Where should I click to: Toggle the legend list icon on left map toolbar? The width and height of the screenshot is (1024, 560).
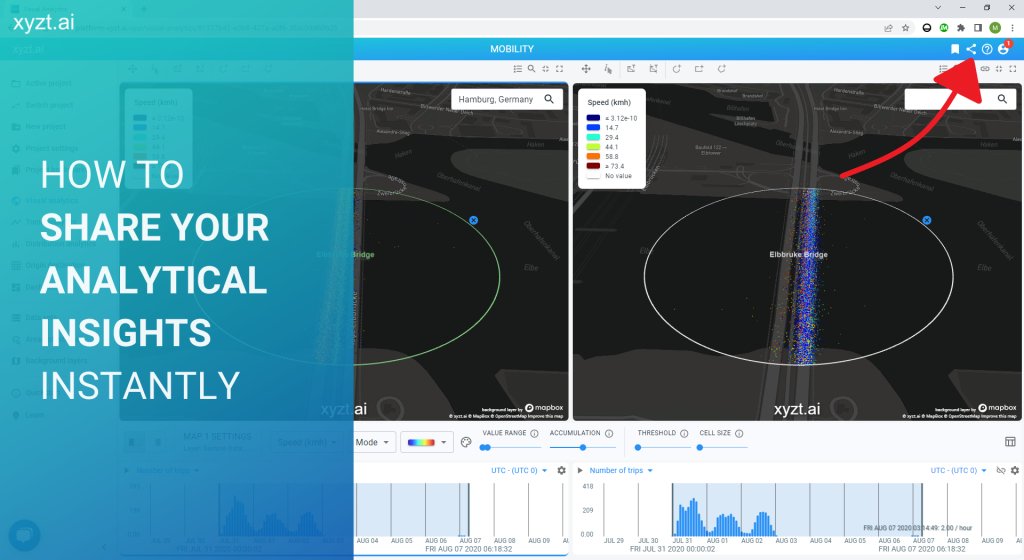517,69
